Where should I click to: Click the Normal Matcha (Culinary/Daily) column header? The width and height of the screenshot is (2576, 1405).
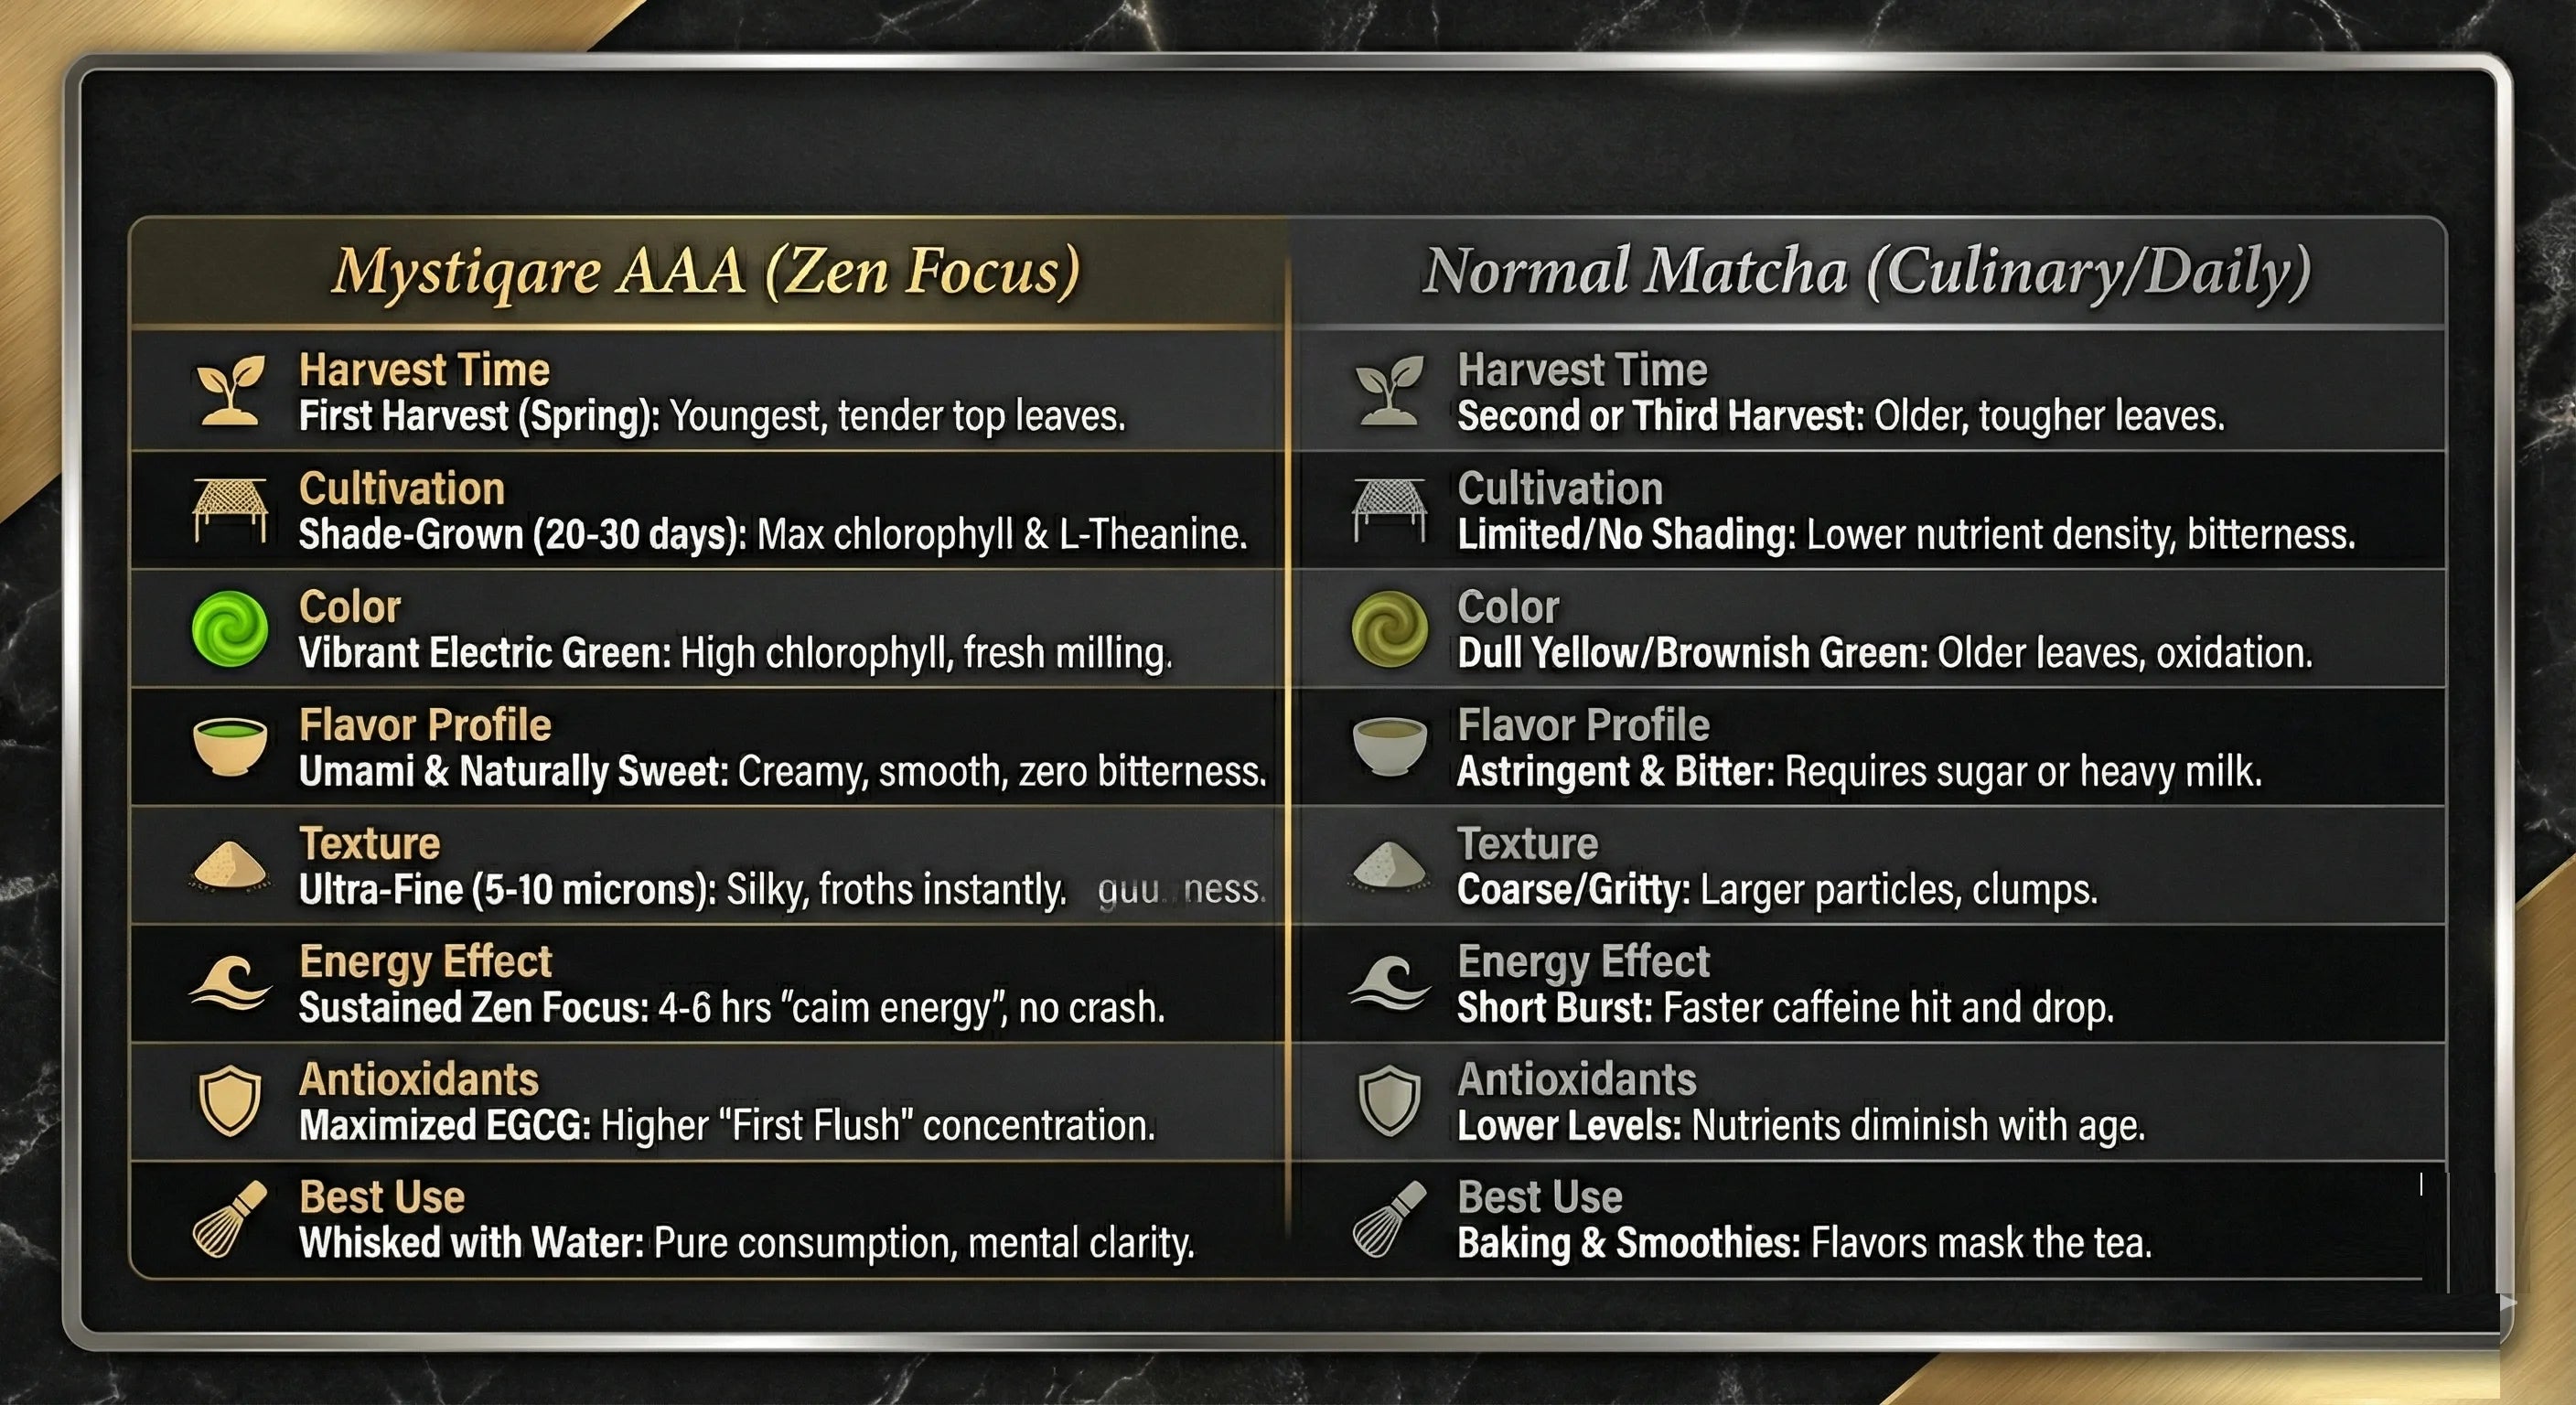coord(1866,272)
